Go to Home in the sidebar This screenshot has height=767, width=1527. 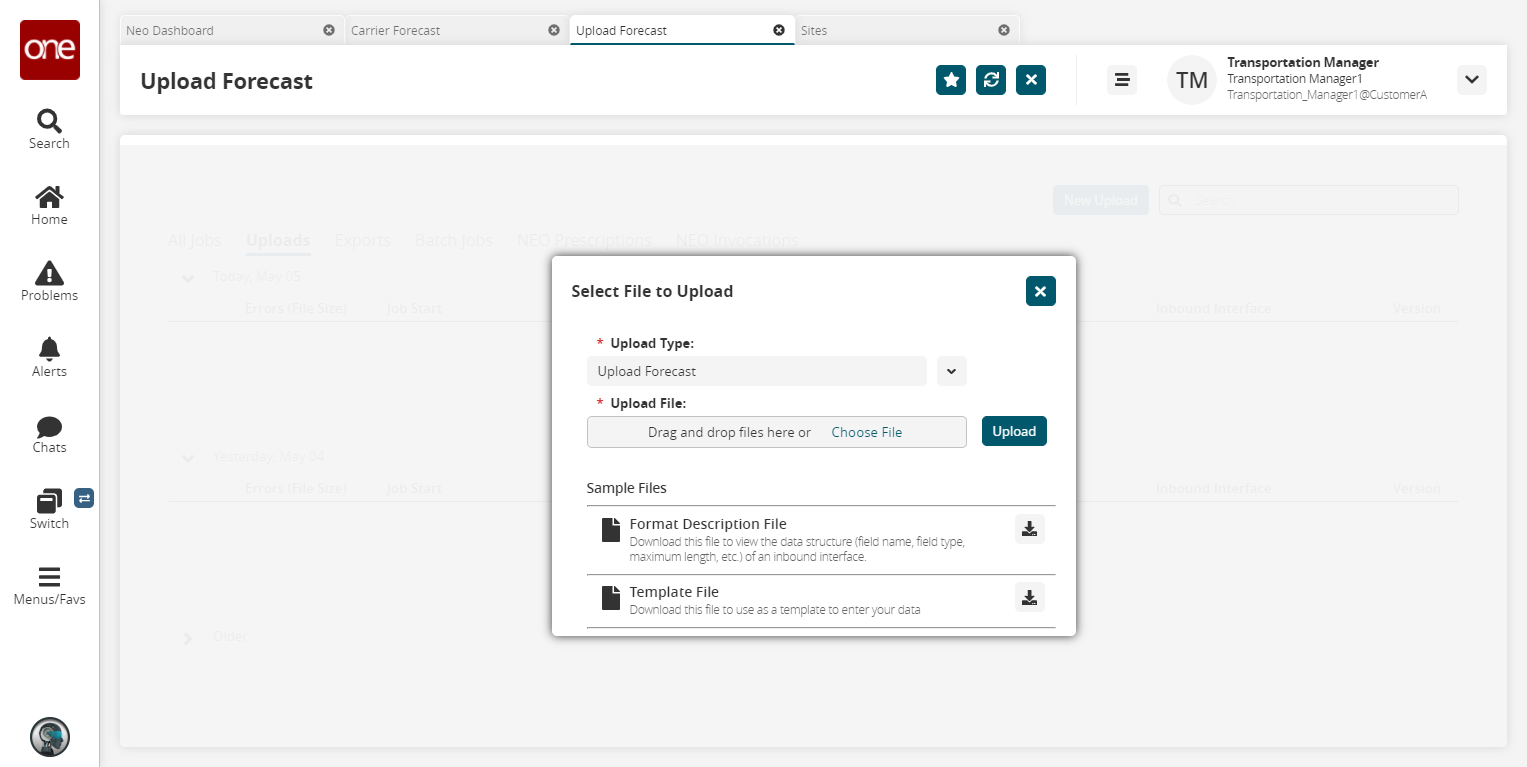click(49, 205)
